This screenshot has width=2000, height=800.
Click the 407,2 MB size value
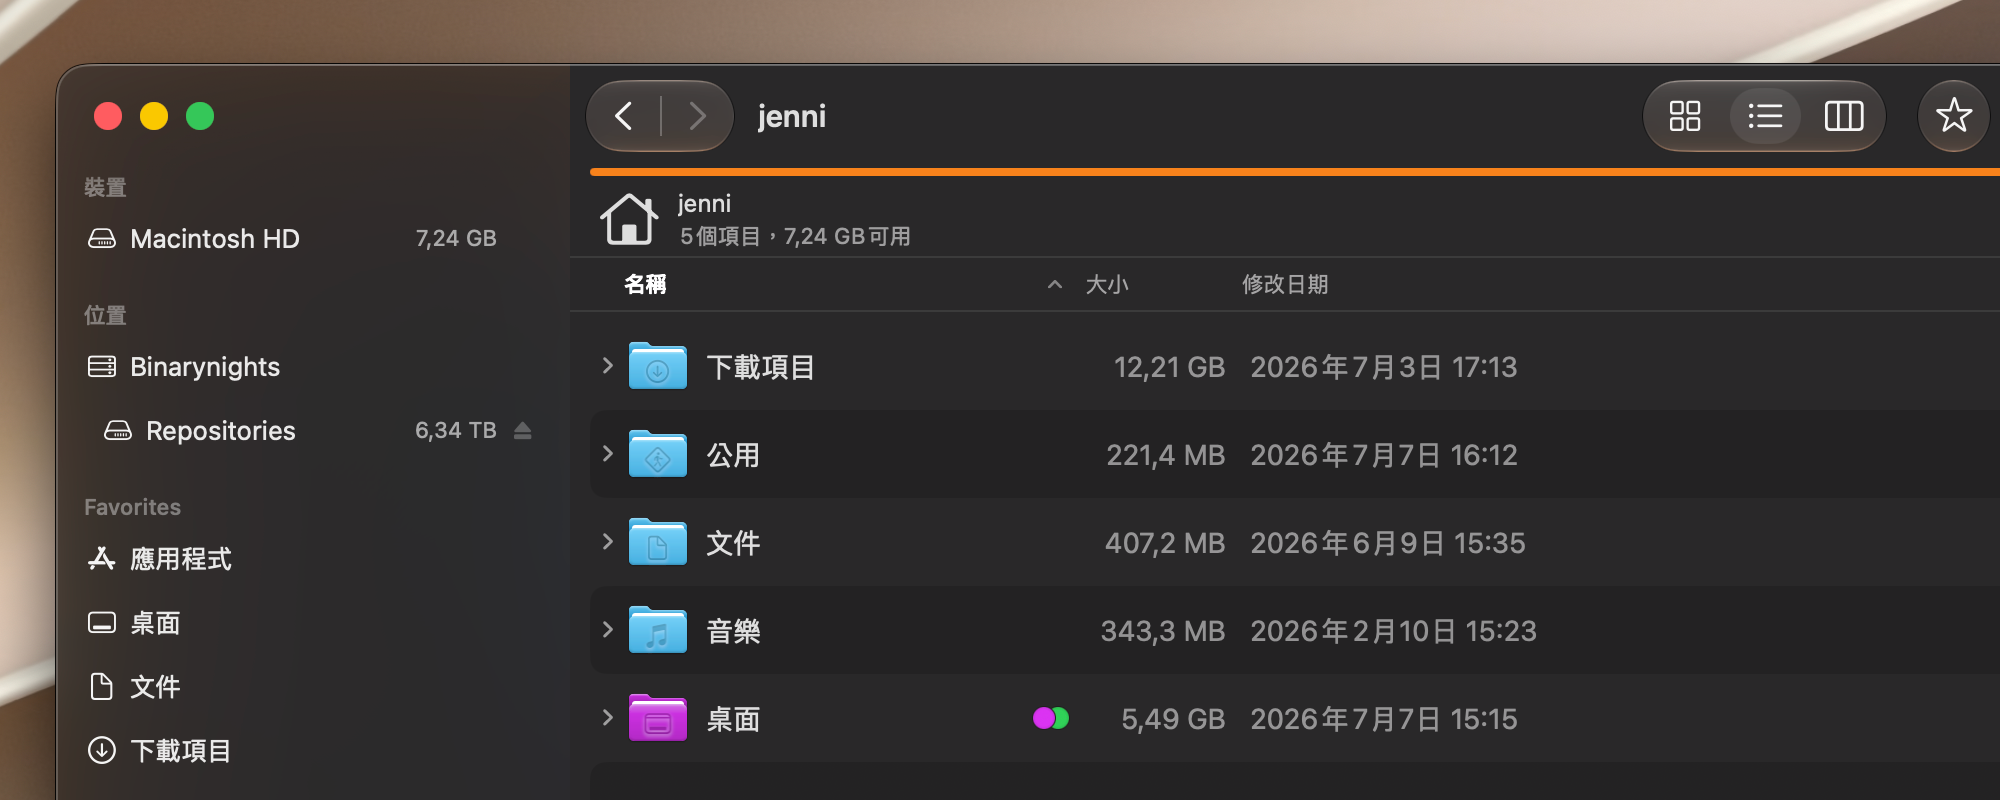point(1165,543)
